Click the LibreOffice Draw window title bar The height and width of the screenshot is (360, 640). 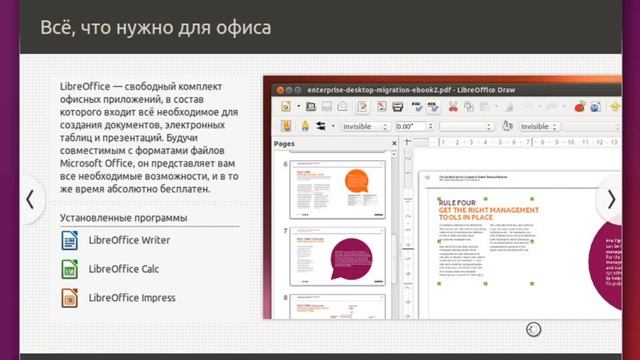click(x=447, y=90)
